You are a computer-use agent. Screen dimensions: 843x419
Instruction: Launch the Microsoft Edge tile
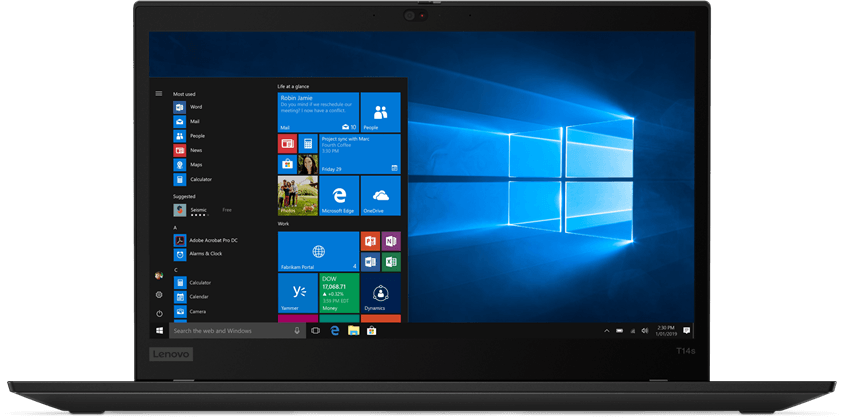pyautogui.click(x=339, y=196)
